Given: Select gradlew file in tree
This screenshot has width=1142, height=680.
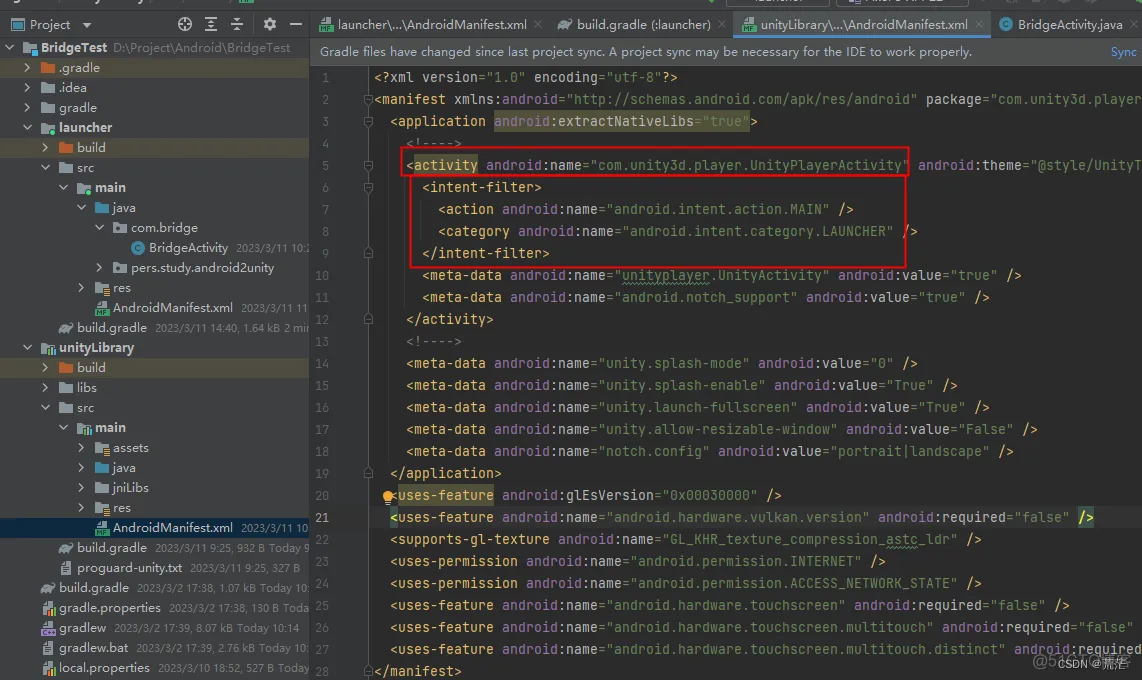Looking at the screenshot, I should [82, 628].
